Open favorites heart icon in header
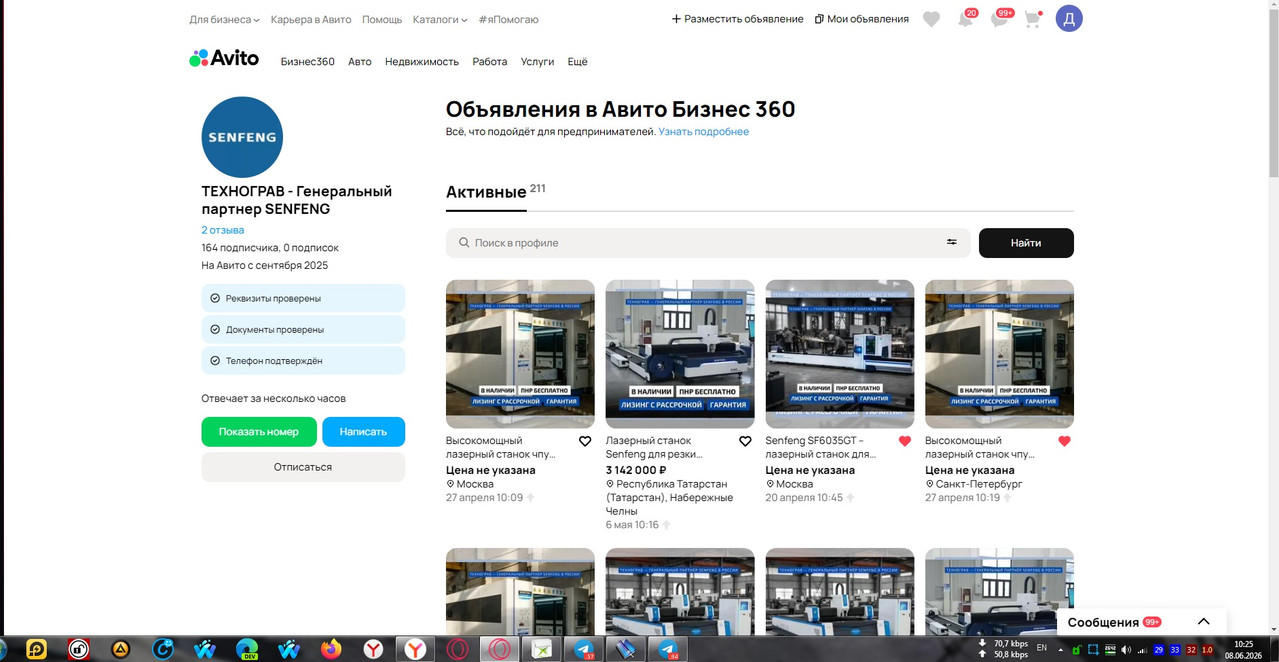1279x662 pixels. (x=931, y=19)
